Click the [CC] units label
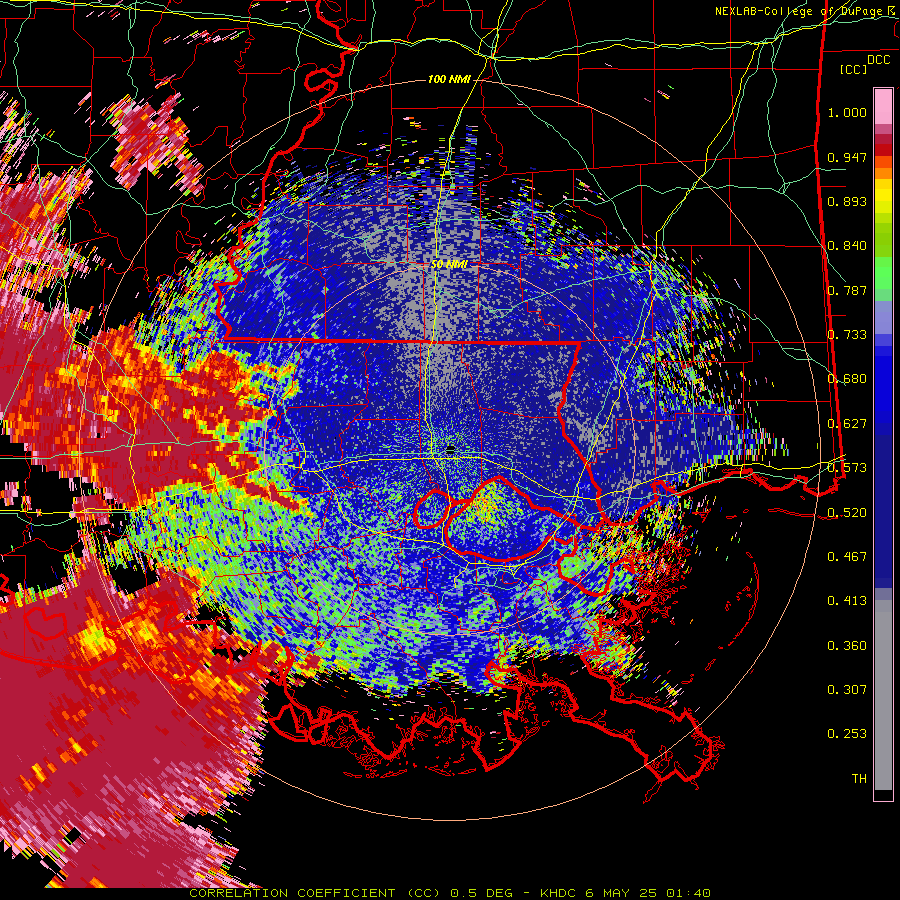Viewport: 900px width, 900px height. click(854, 69)
